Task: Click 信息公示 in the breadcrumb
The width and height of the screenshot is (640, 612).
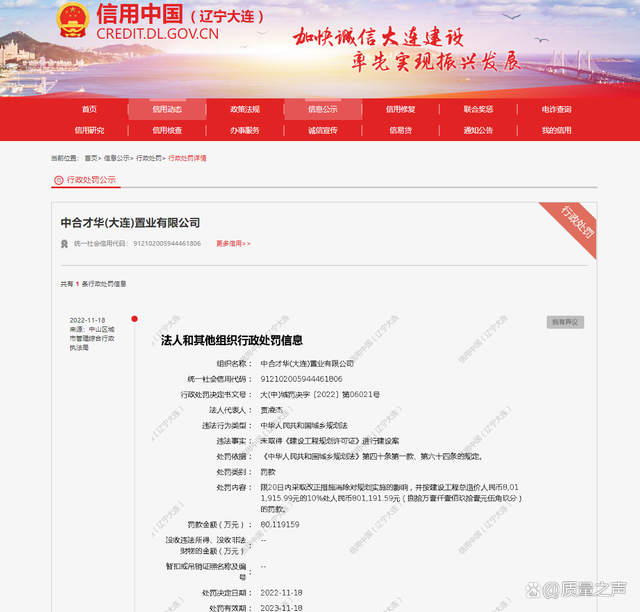Action: pyautogui.click(x=116, y=158)
